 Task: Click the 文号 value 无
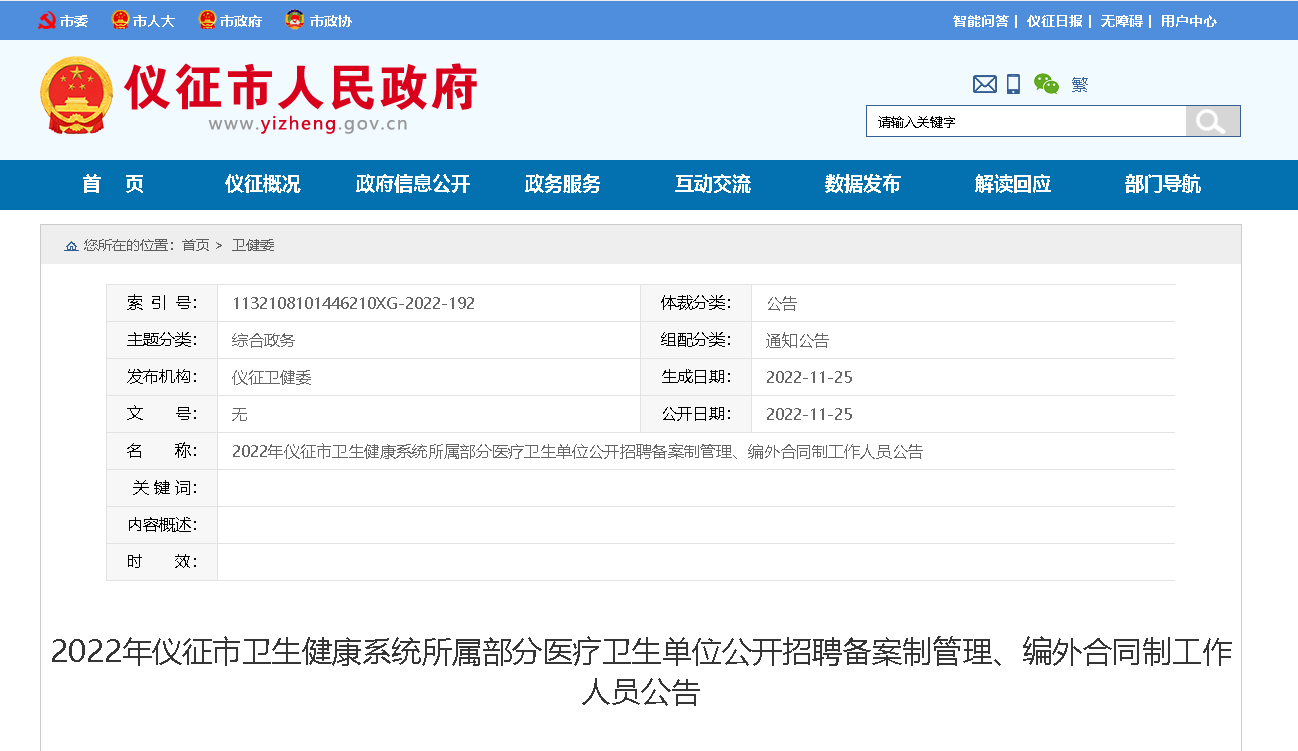click(x=240, y=414)
